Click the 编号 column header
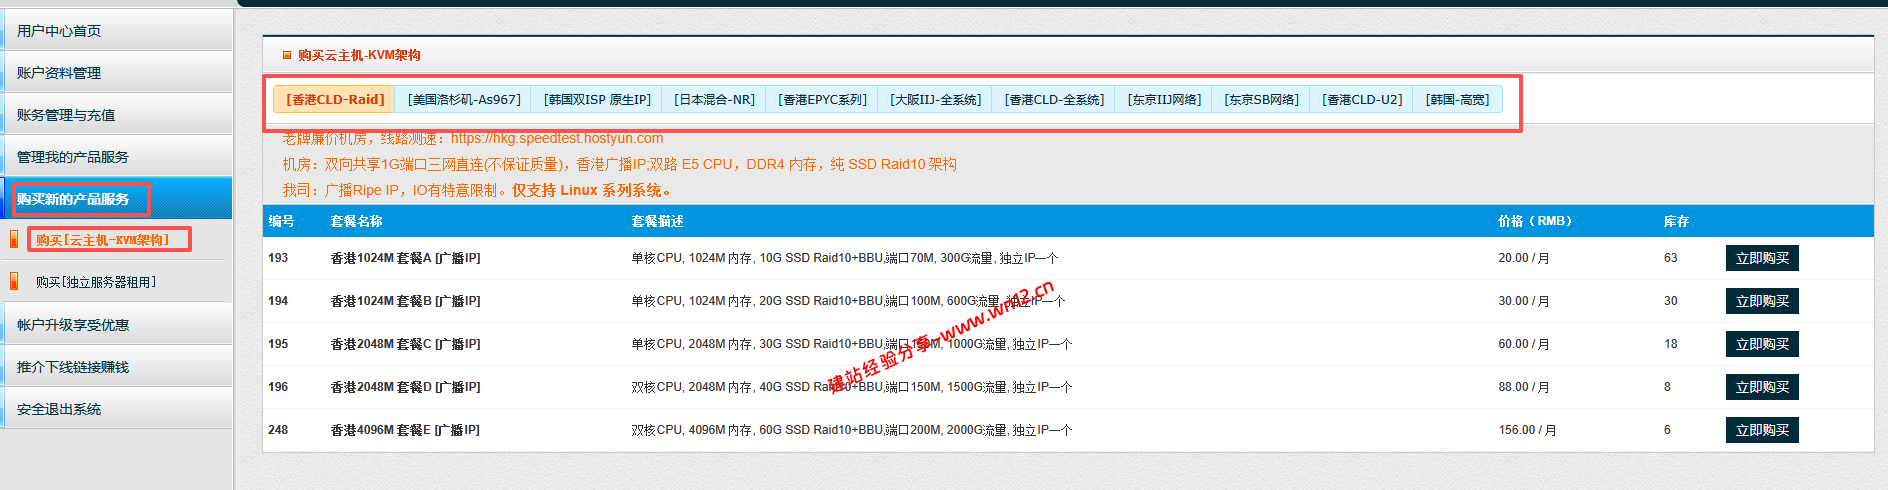1888x490 pixels. [281, 221]
